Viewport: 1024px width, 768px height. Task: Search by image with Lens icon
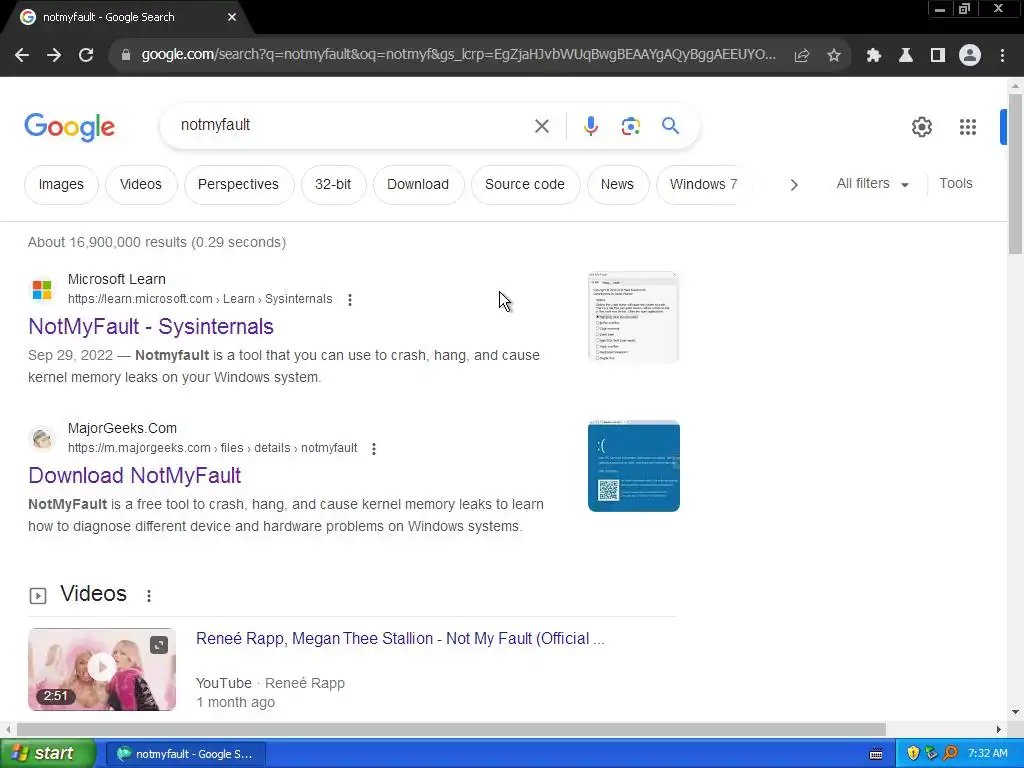click(x=631, y=126)
